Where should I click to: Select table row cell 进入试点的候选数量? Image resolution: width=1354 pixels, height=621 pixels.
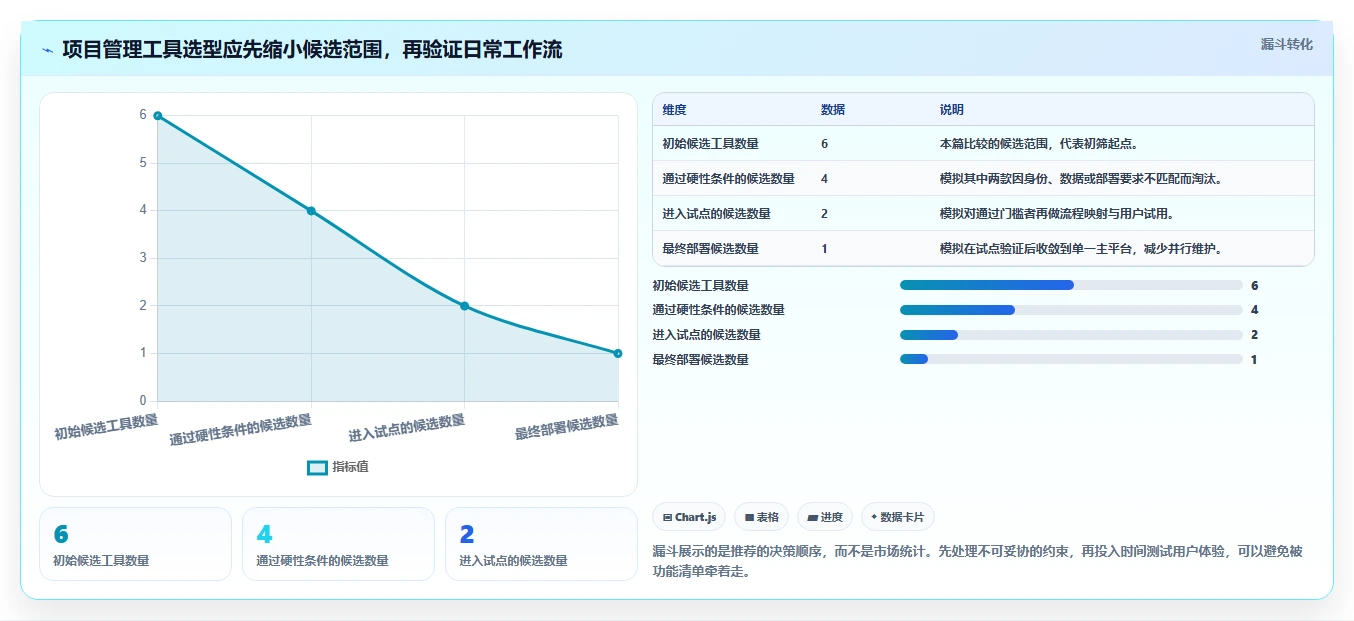(x=716, y=214)
